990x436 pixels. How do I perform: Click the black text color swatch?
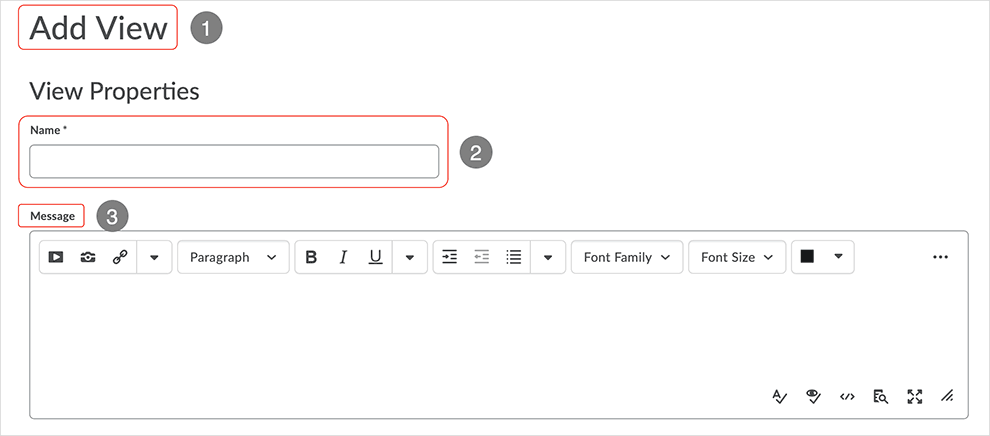[x=807, y=256]
